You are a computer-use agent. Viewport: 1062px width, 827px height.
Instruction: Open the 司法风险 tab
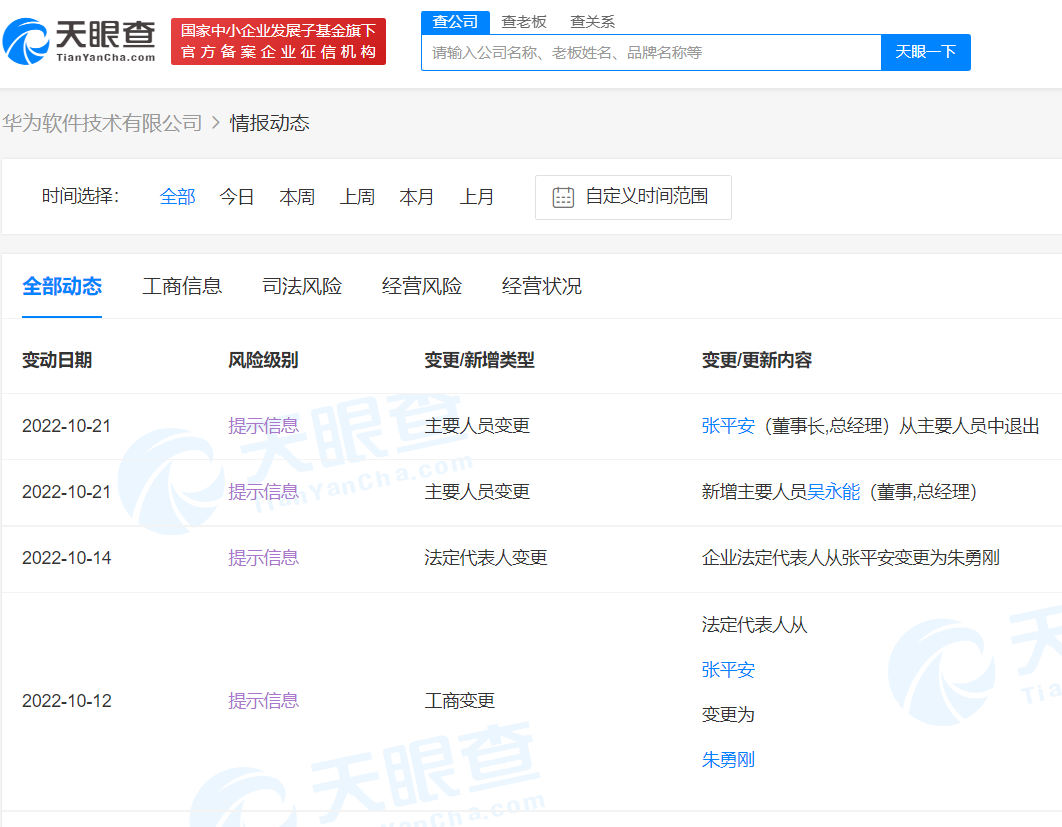(x=301, y=286)
